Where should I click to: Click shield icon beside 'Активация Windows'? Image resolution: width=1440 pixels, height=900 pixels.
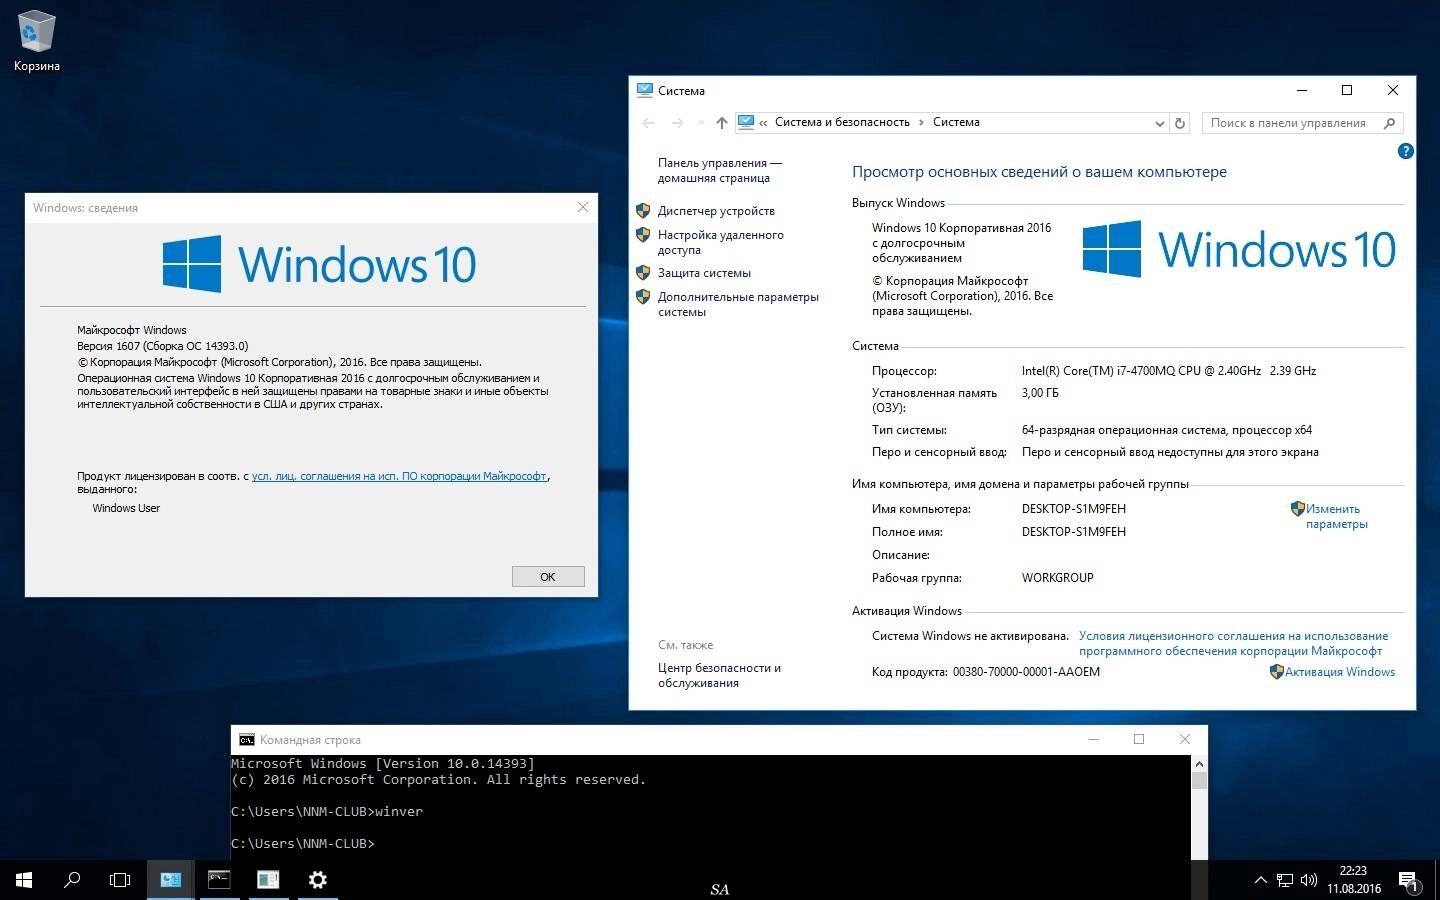[x=1276, y=672]
